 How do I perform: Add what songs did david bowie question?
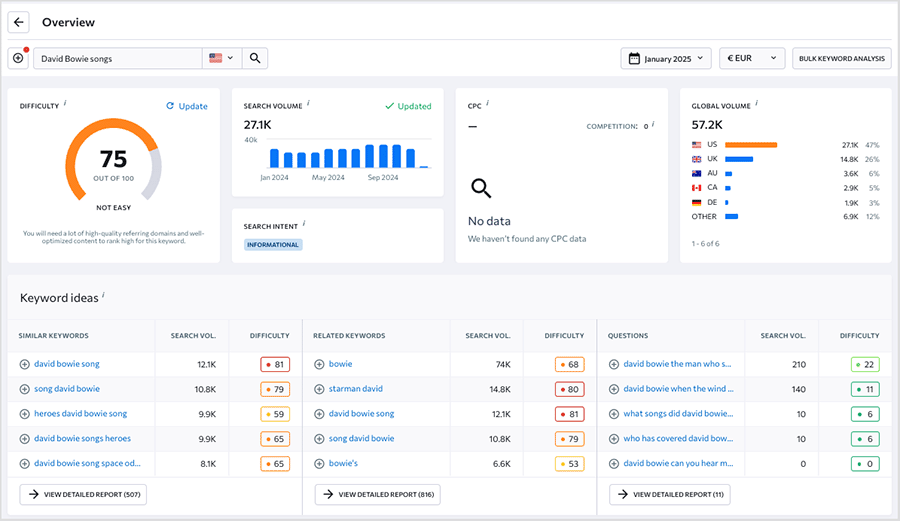(614, 414)
